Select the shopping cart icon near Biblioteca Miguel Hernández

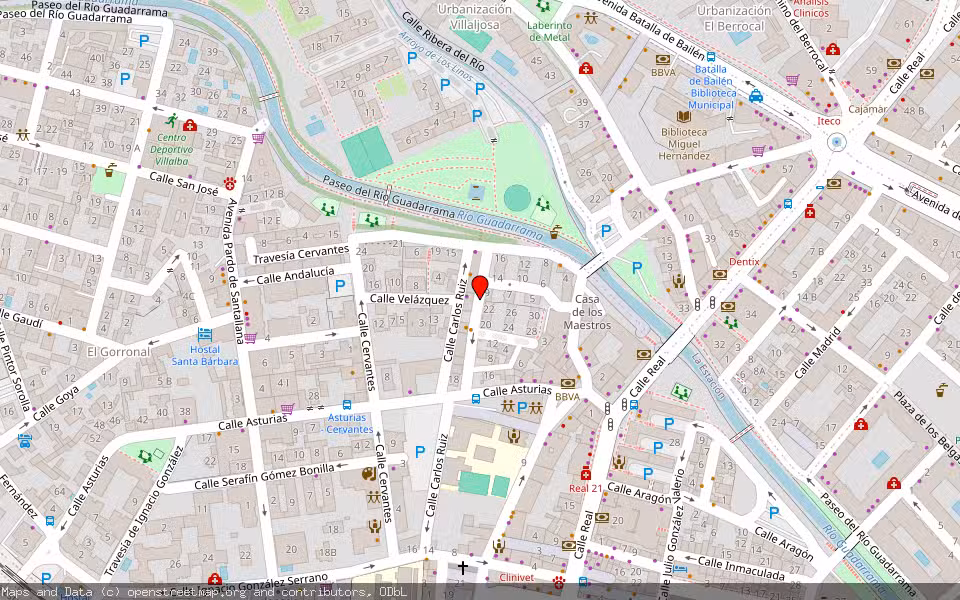759,150
